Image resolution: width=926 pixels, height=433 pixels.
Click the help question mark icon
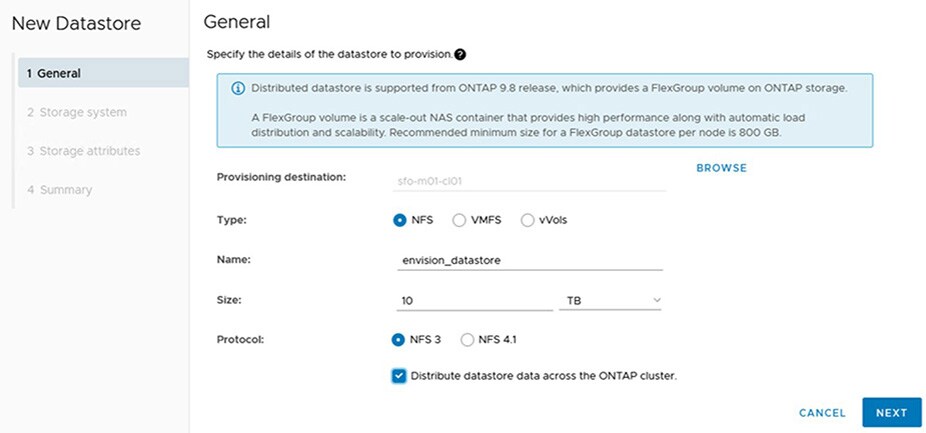tap(460, 54)
